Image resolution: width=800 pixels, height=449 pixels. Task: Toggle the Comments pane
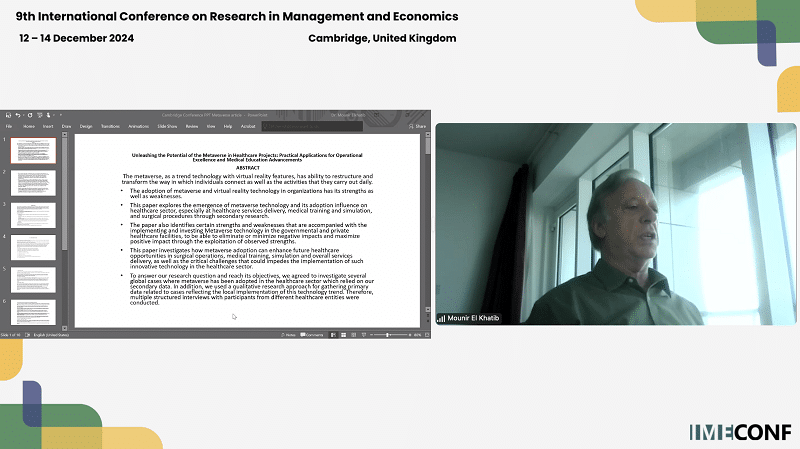click(x=314, y=335)
